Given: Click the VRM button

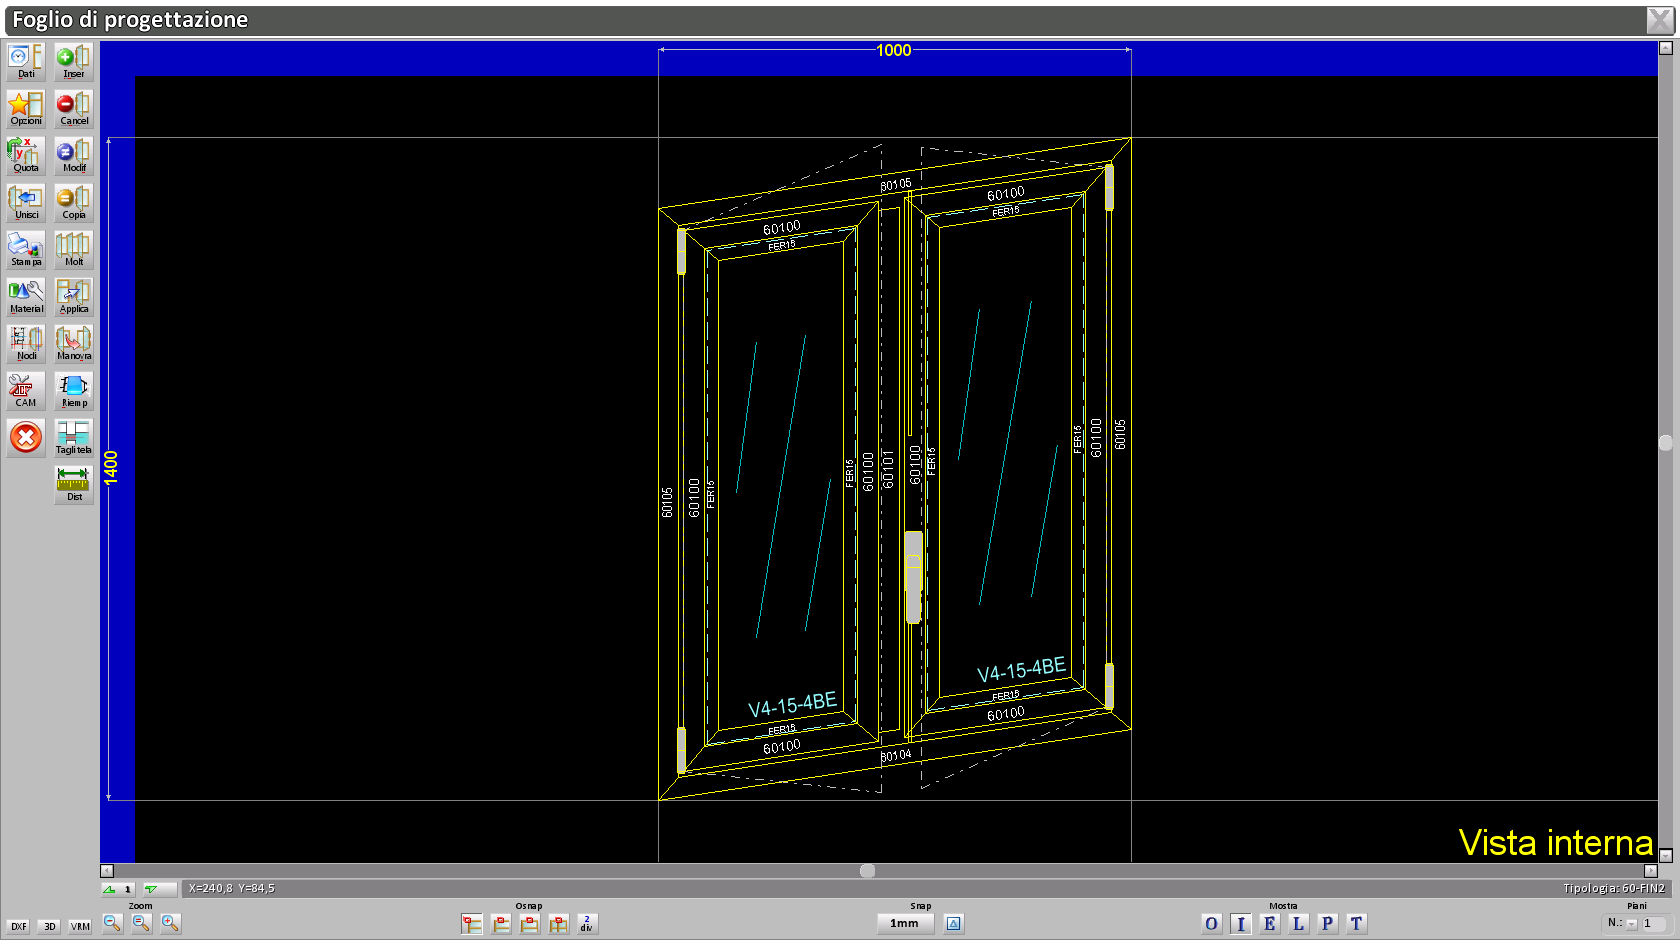Looking at the screenshot, I should point(80,927).
